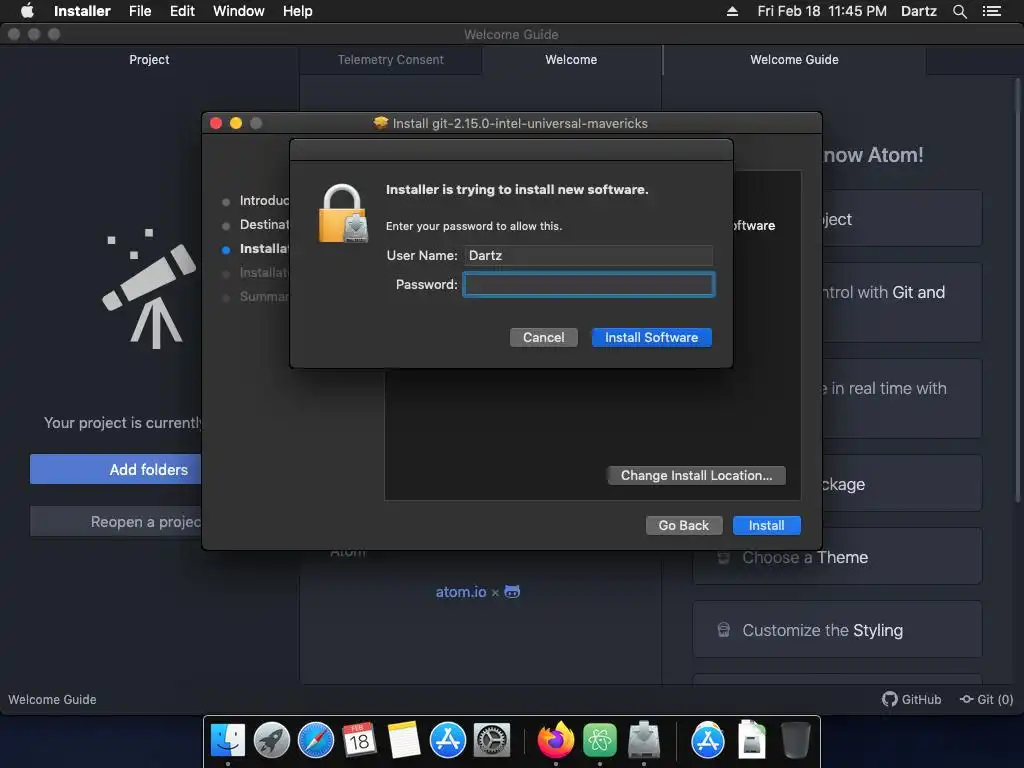Click Go Back in the installer
The width and height of the screenshot is (1024, 768).
pos(684,525)
